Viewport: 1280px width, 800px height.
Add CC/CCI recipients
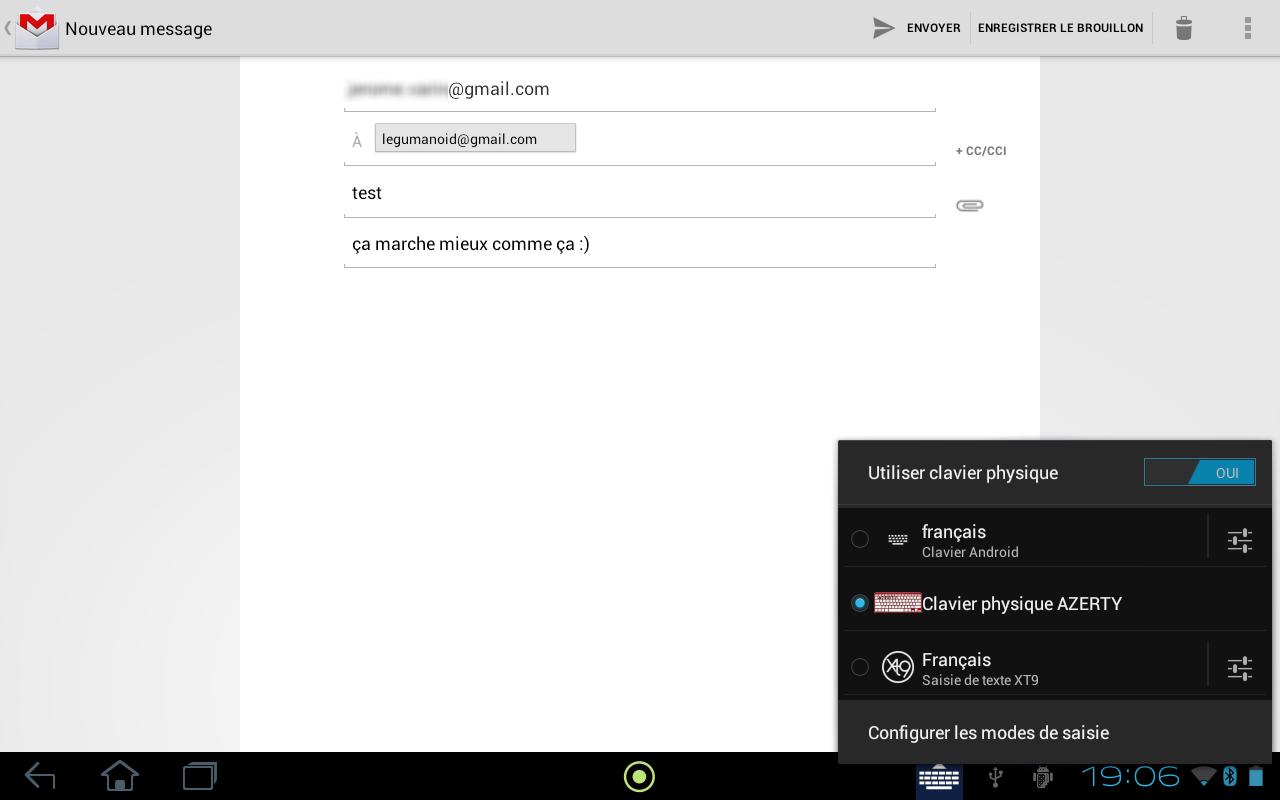tap(981, 151)
